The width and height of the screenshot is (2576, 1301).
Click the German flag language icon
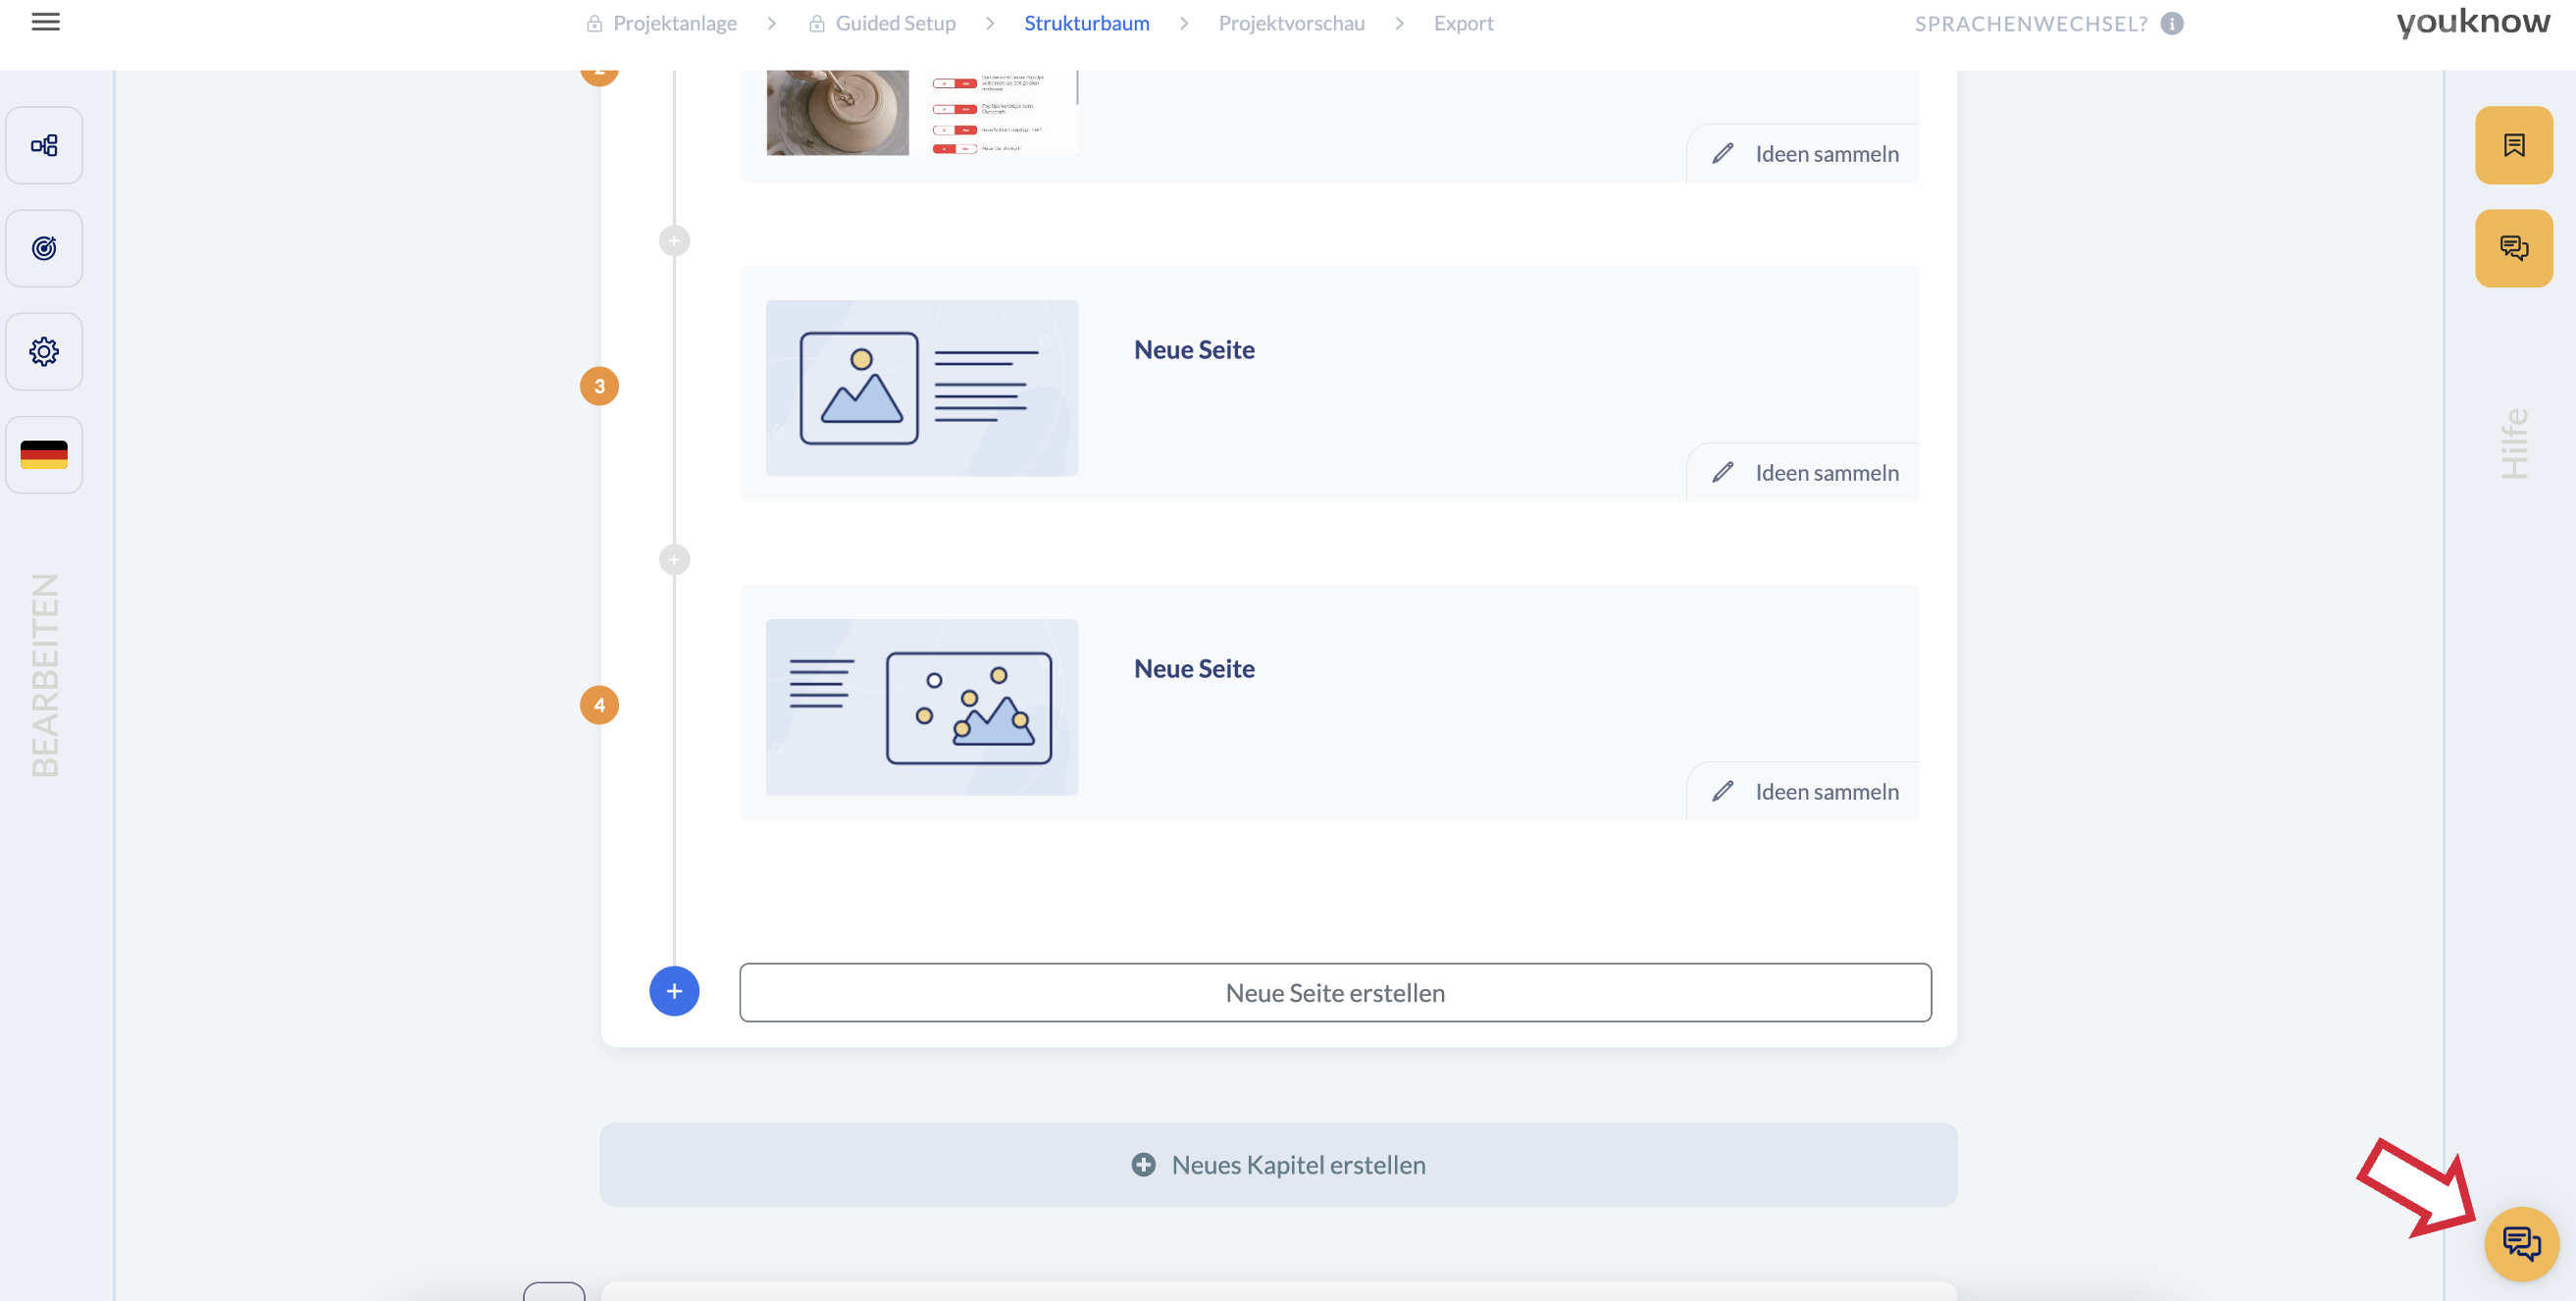pyautogui.click(x=44, y=455)
